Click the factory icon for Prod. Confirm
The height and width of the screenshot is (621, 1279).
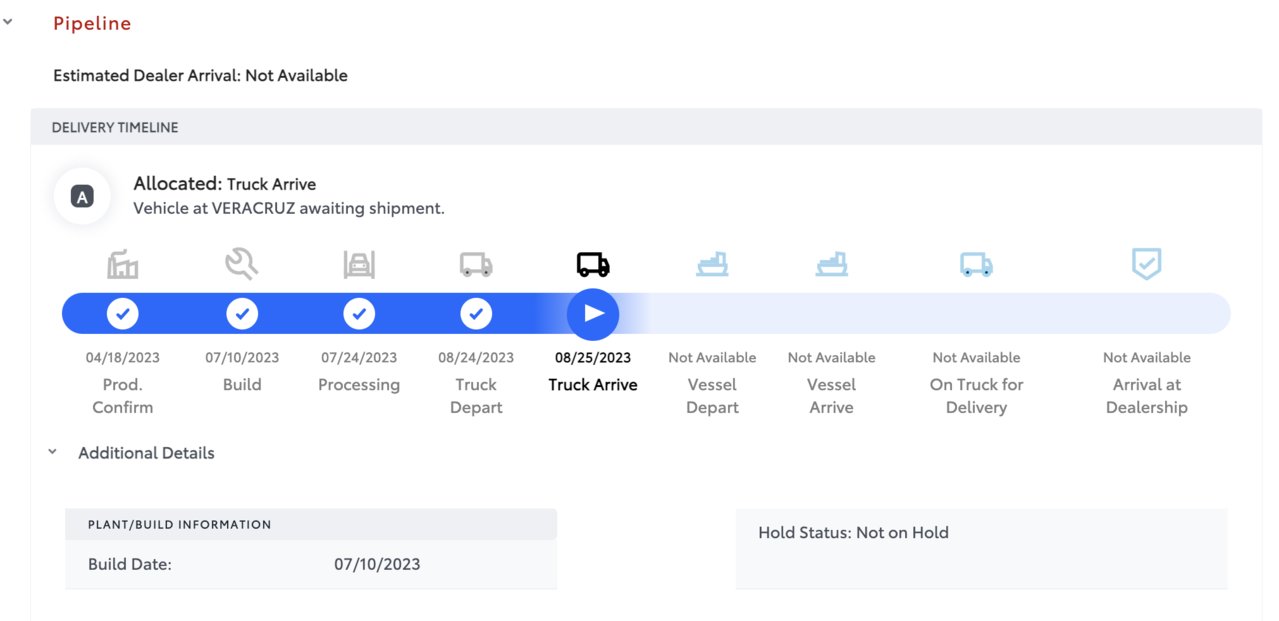click(x=123, y=264)
